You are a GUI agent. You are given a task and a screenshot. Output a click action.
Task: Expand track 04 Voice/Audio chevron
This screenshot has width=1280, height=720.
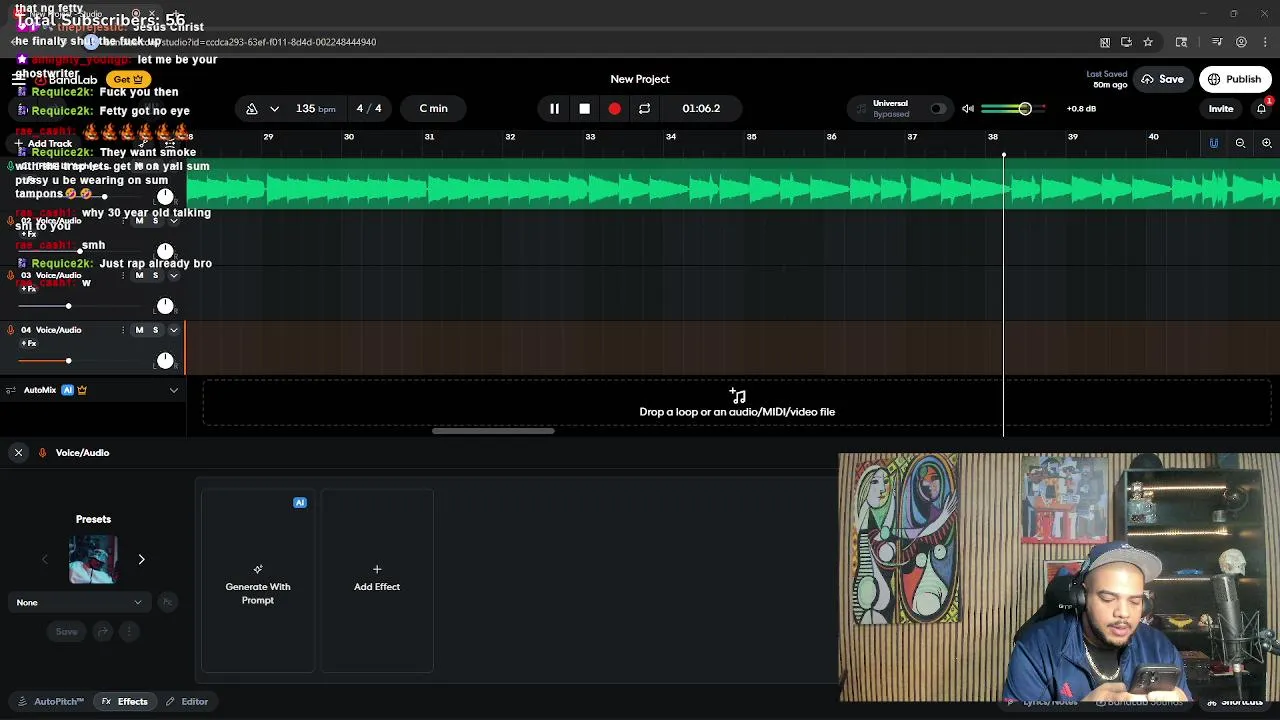tap(173, 330)
